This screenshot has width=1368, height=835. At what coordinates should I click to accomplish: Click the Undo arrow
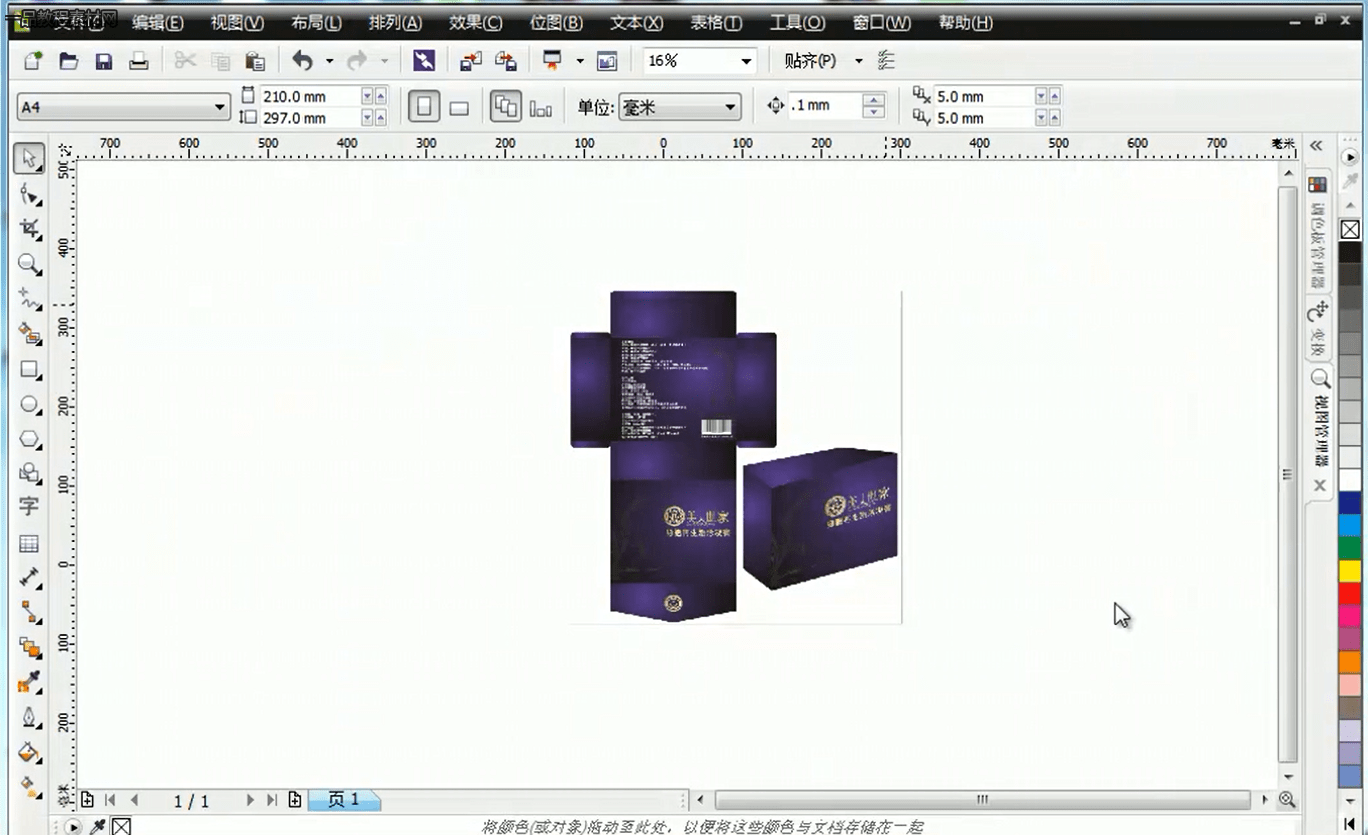point(302,61)
